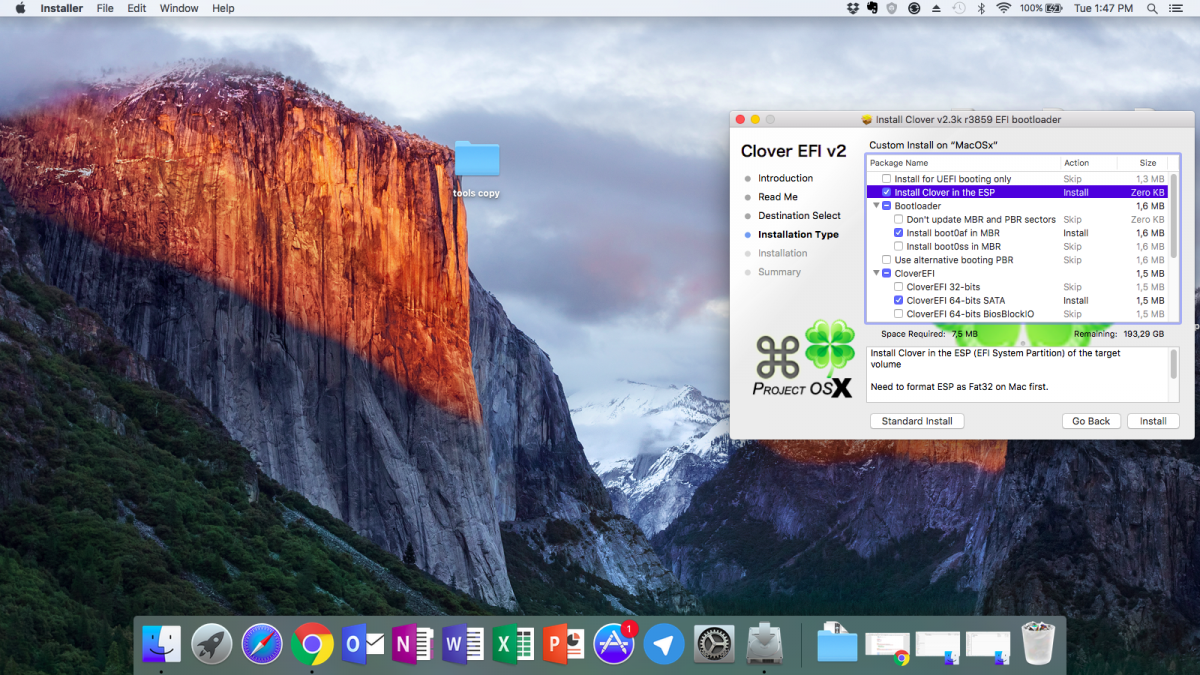Open Microsoft Excel in the dock

[x=513, y=645]
